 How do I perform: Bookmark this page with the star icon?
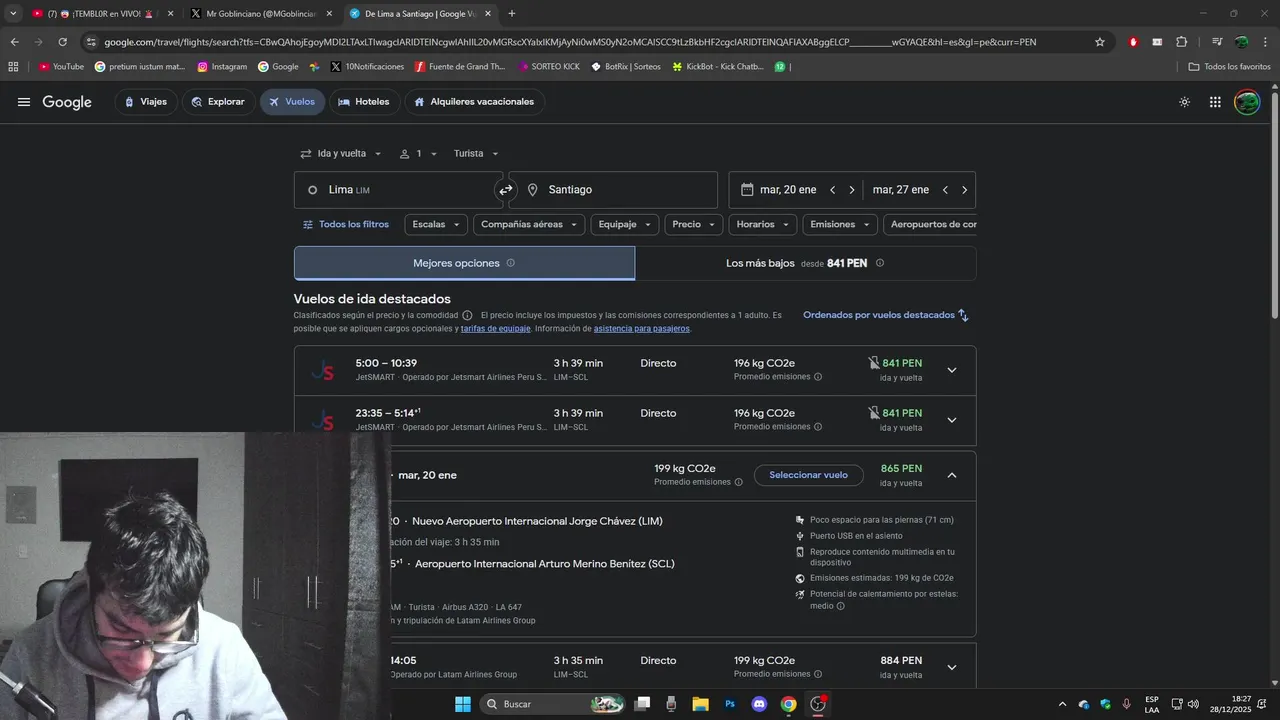1100,42
